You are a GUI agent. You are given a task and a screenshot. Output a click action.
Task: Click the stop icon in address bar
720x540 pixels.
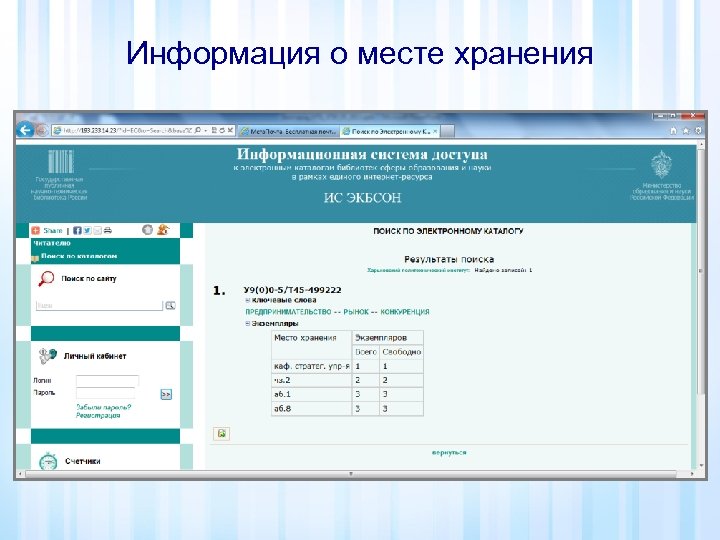(230, 131)
